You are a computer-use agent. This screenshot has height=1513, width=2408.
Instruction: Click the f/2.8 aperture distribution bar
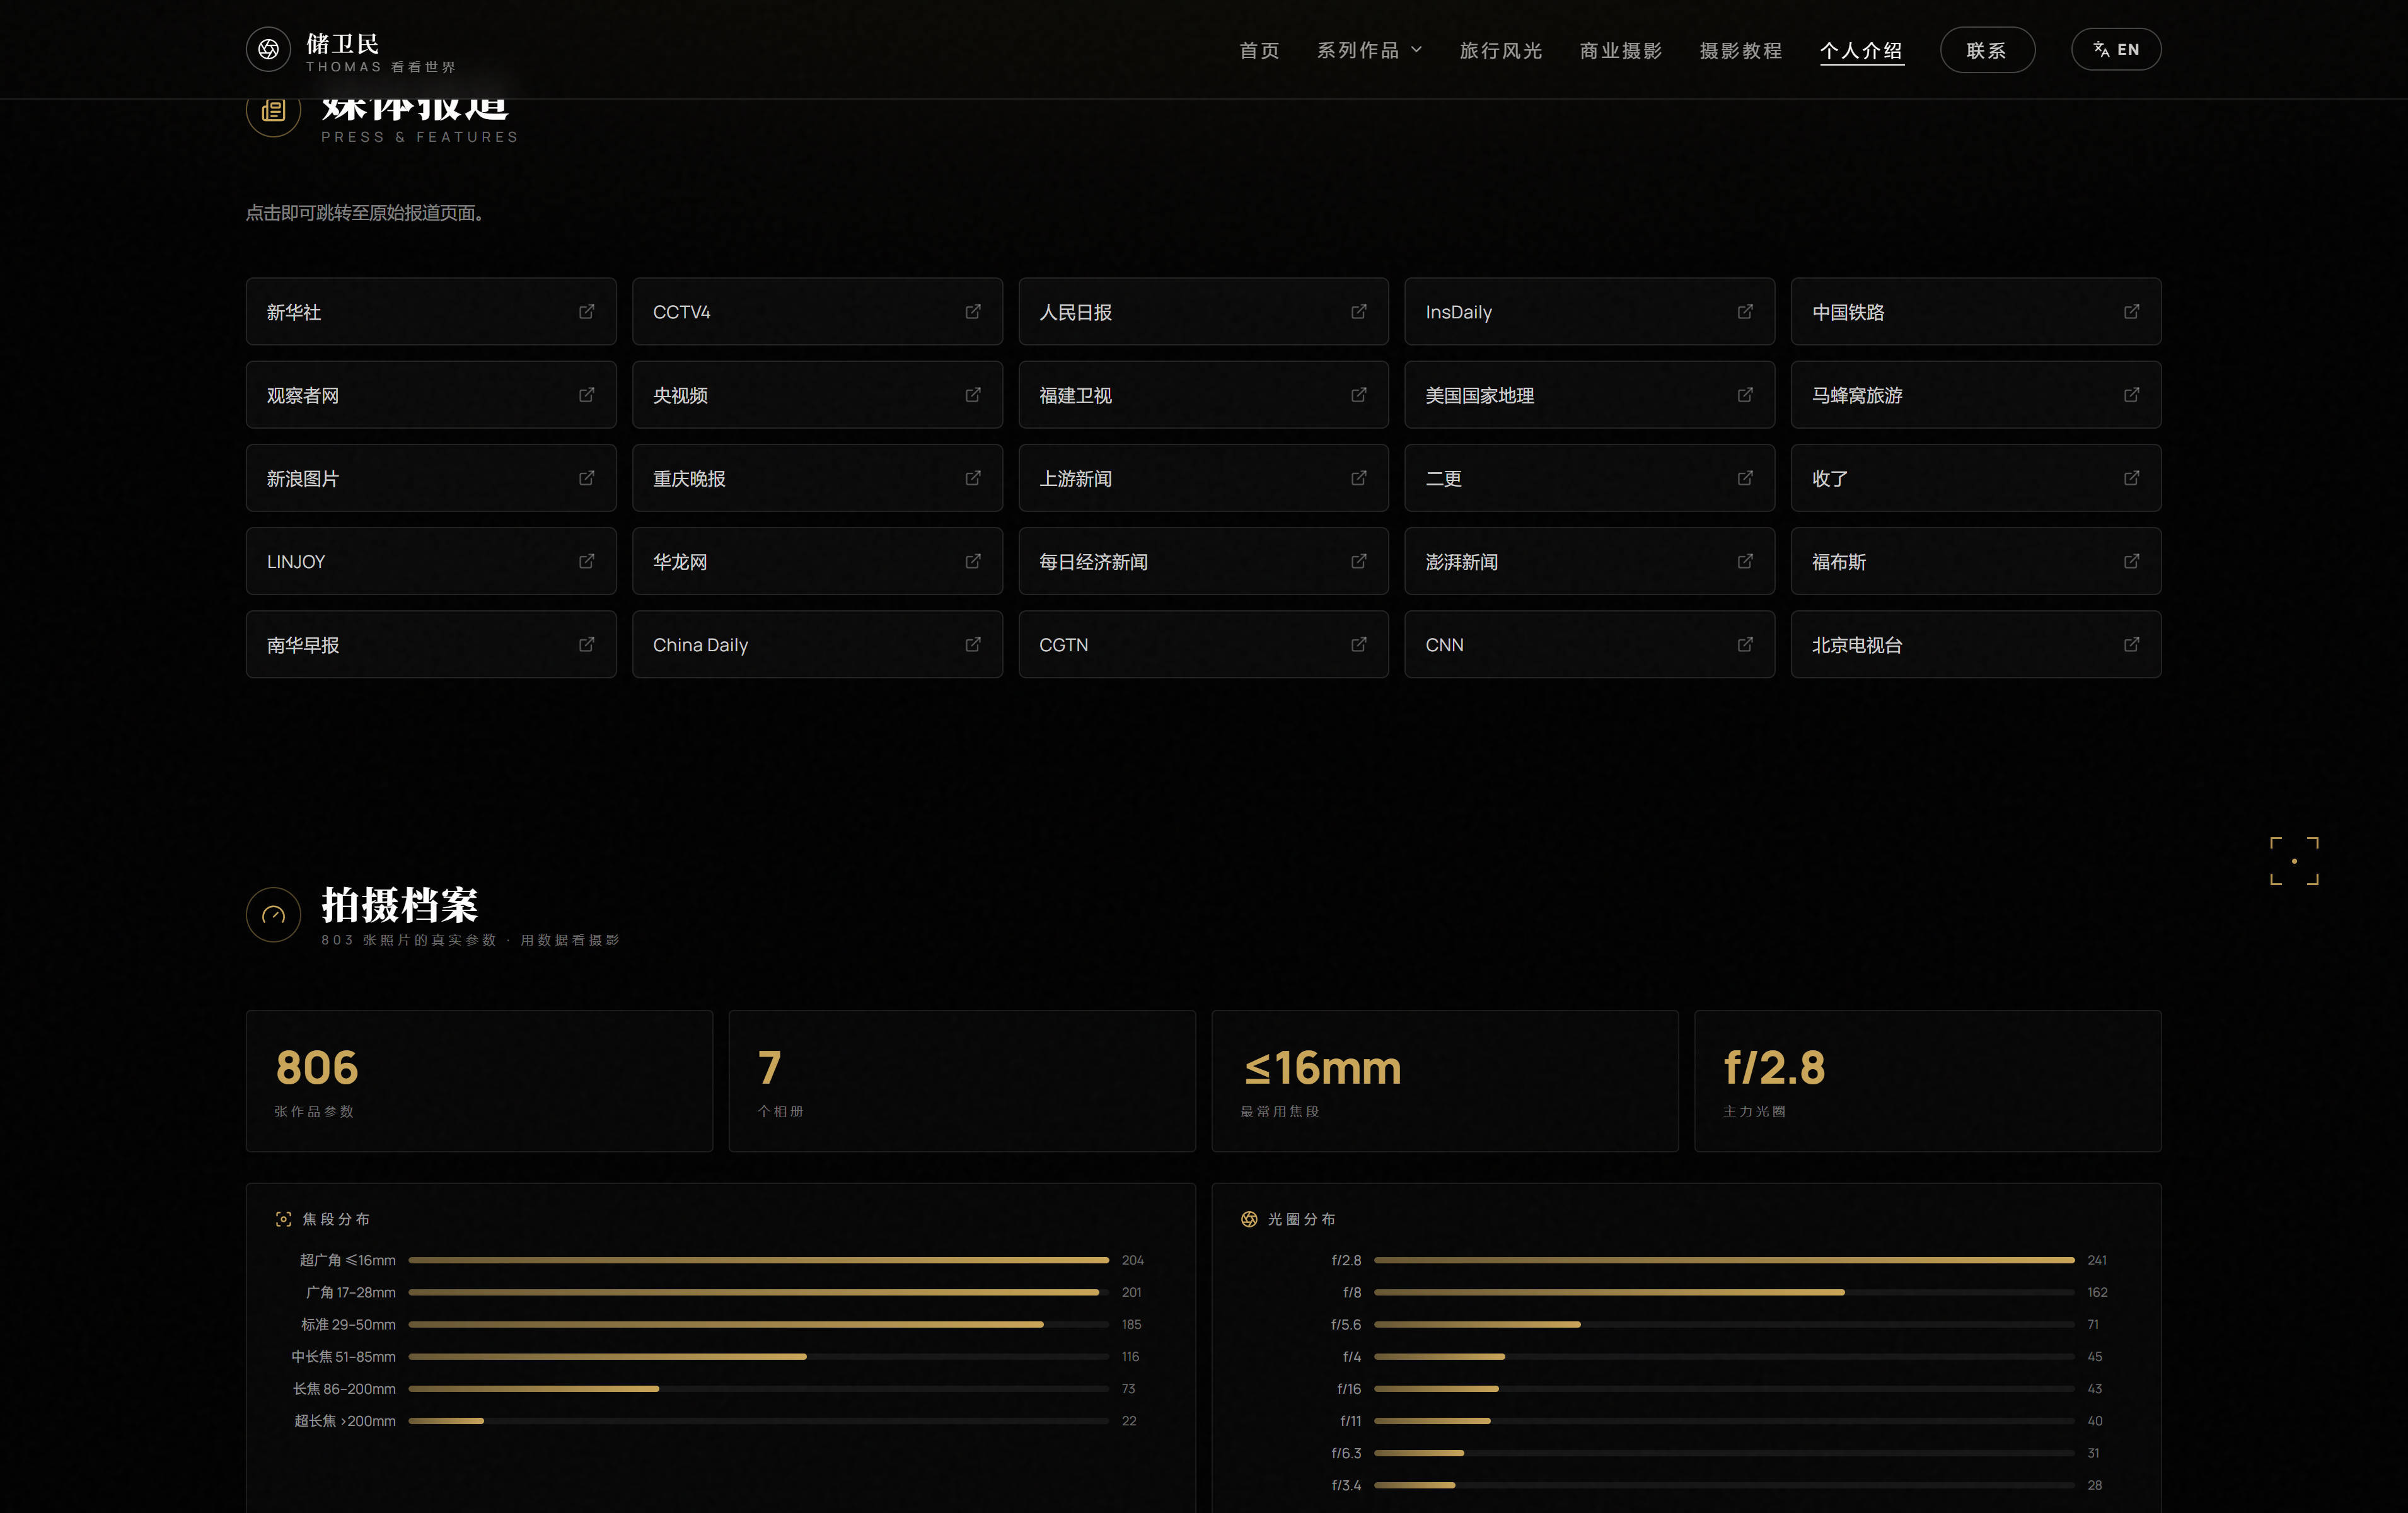coord(1724,1260)
